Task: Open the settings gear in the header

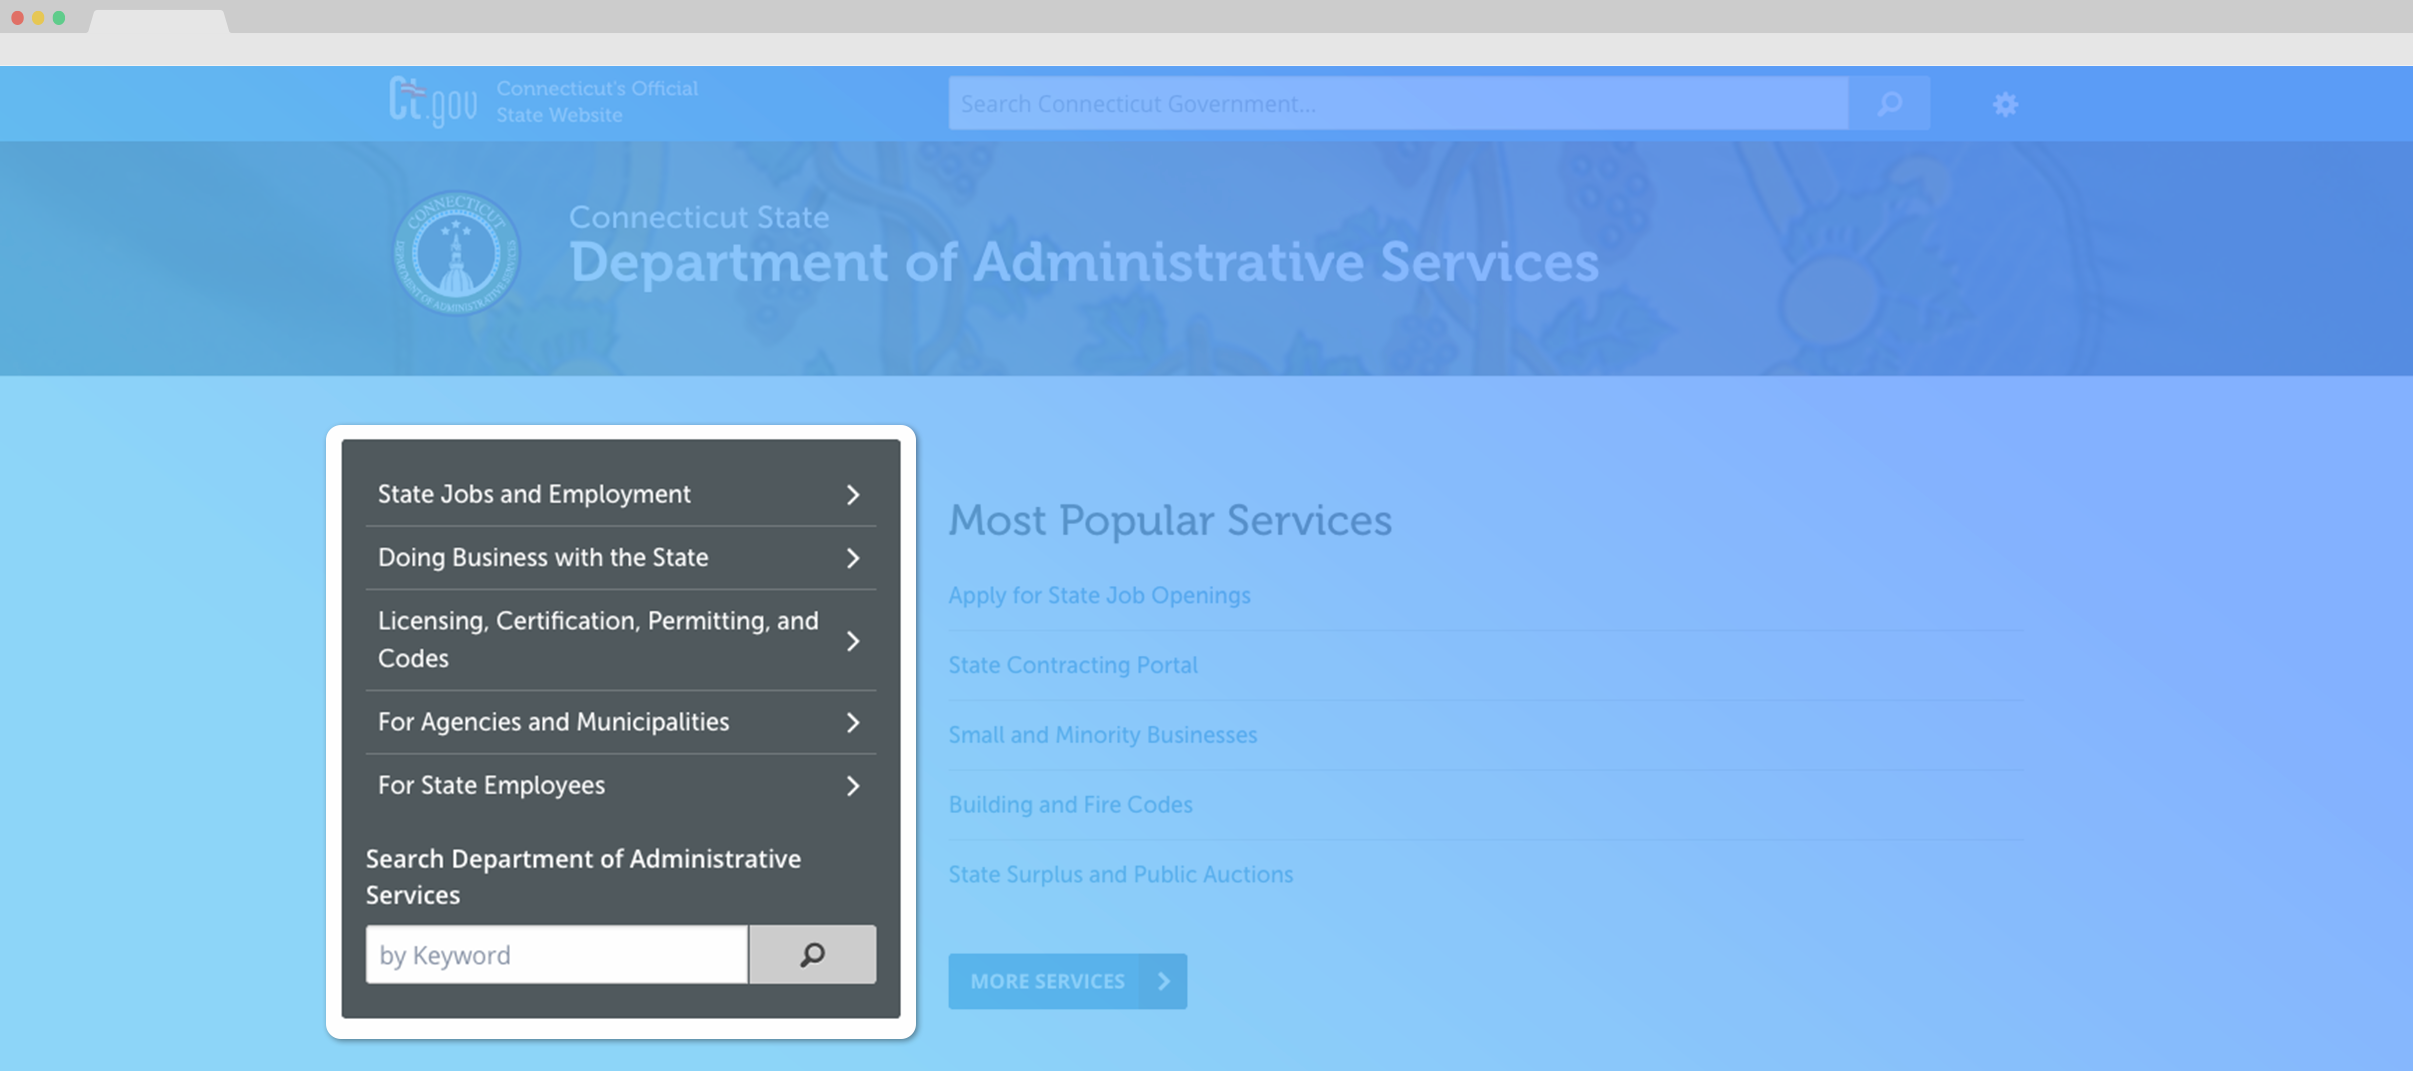Action: [2006, 103]
